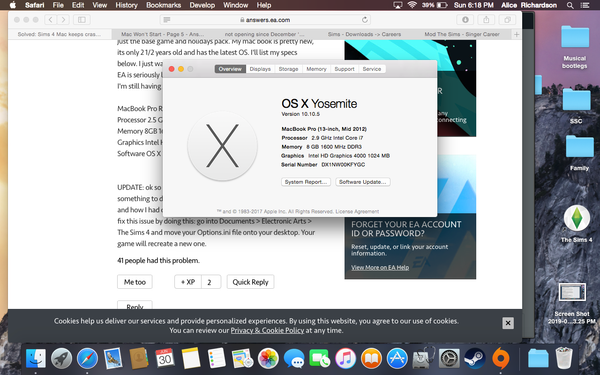600x375 pixels.
Task: Go back with Safari's back arrow
Action: tap(51, 20)
